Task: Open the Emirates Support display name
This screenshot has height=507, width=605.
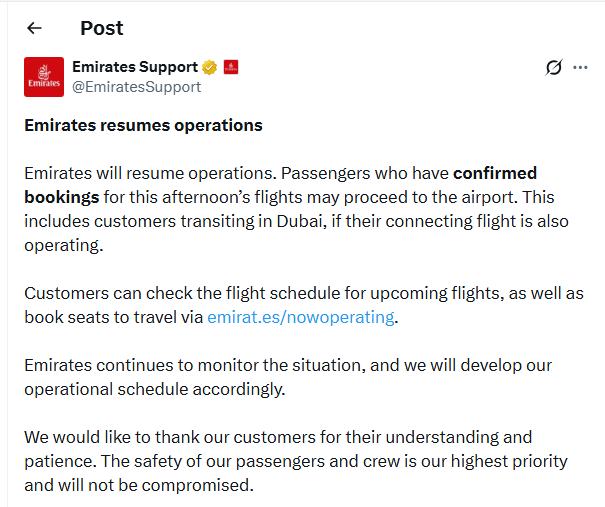Action: [x=134, y=67]
